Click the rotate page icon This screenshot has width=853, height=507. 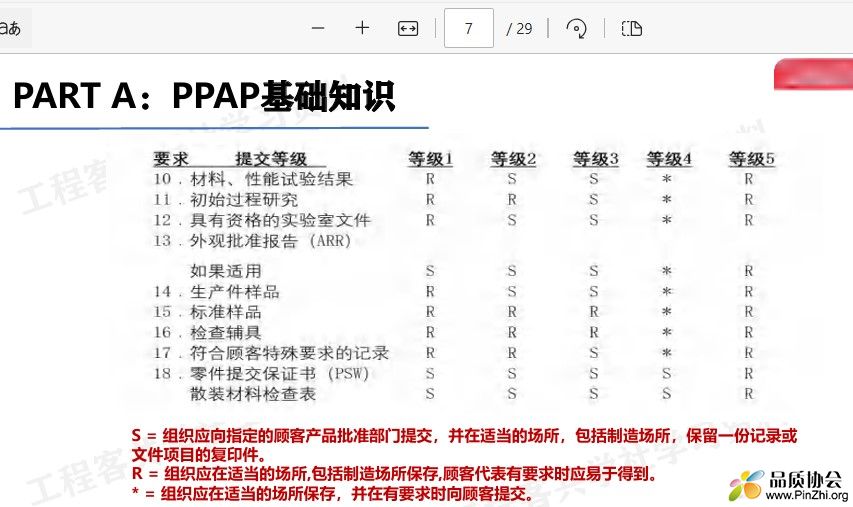577,28
